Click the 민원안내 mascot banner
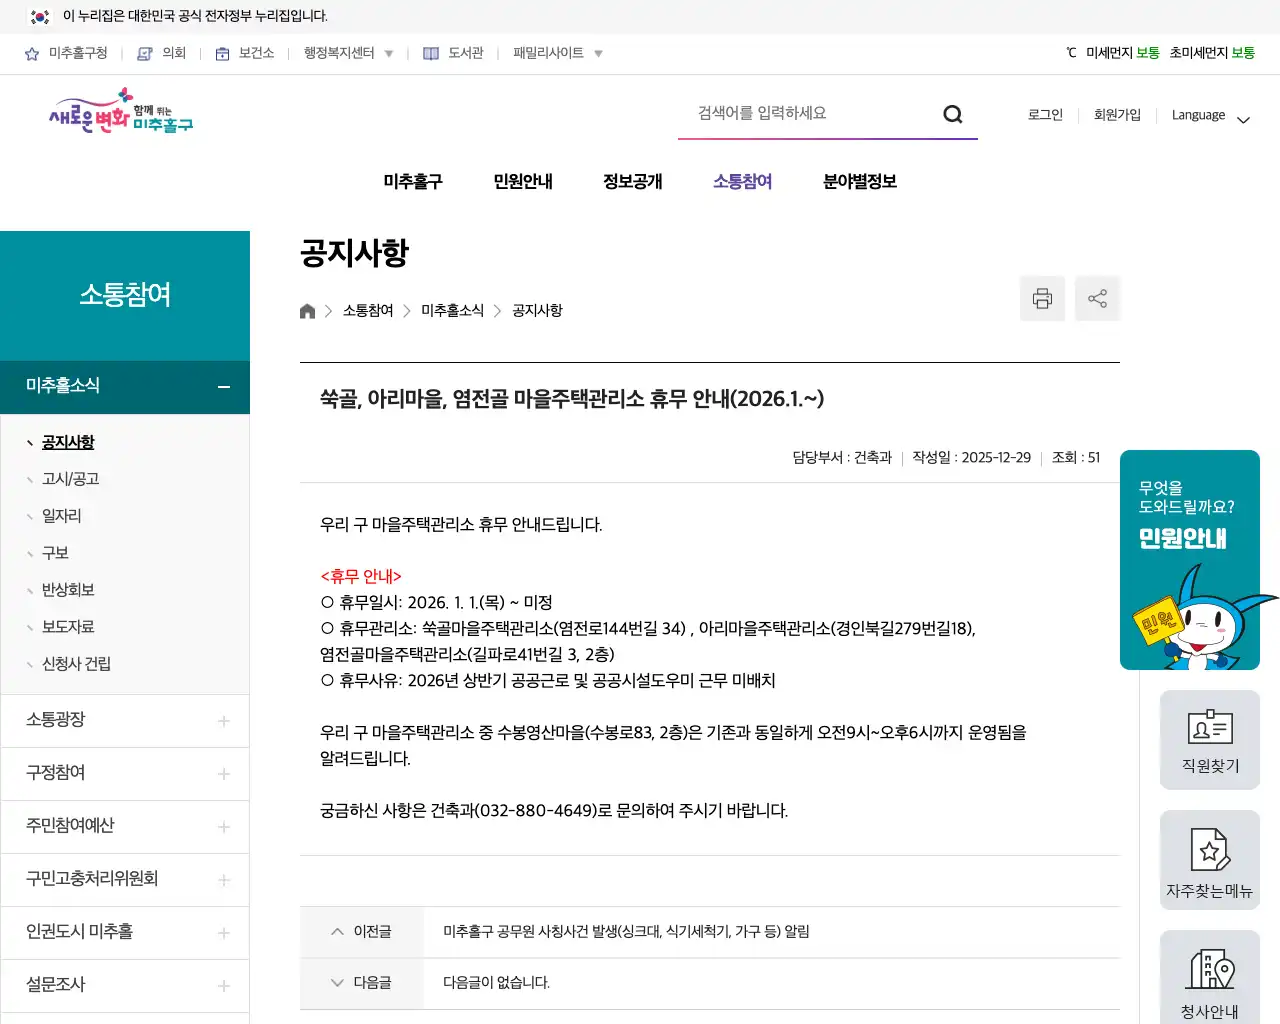This screenshot has width=1280, height=1024. 1190,560
